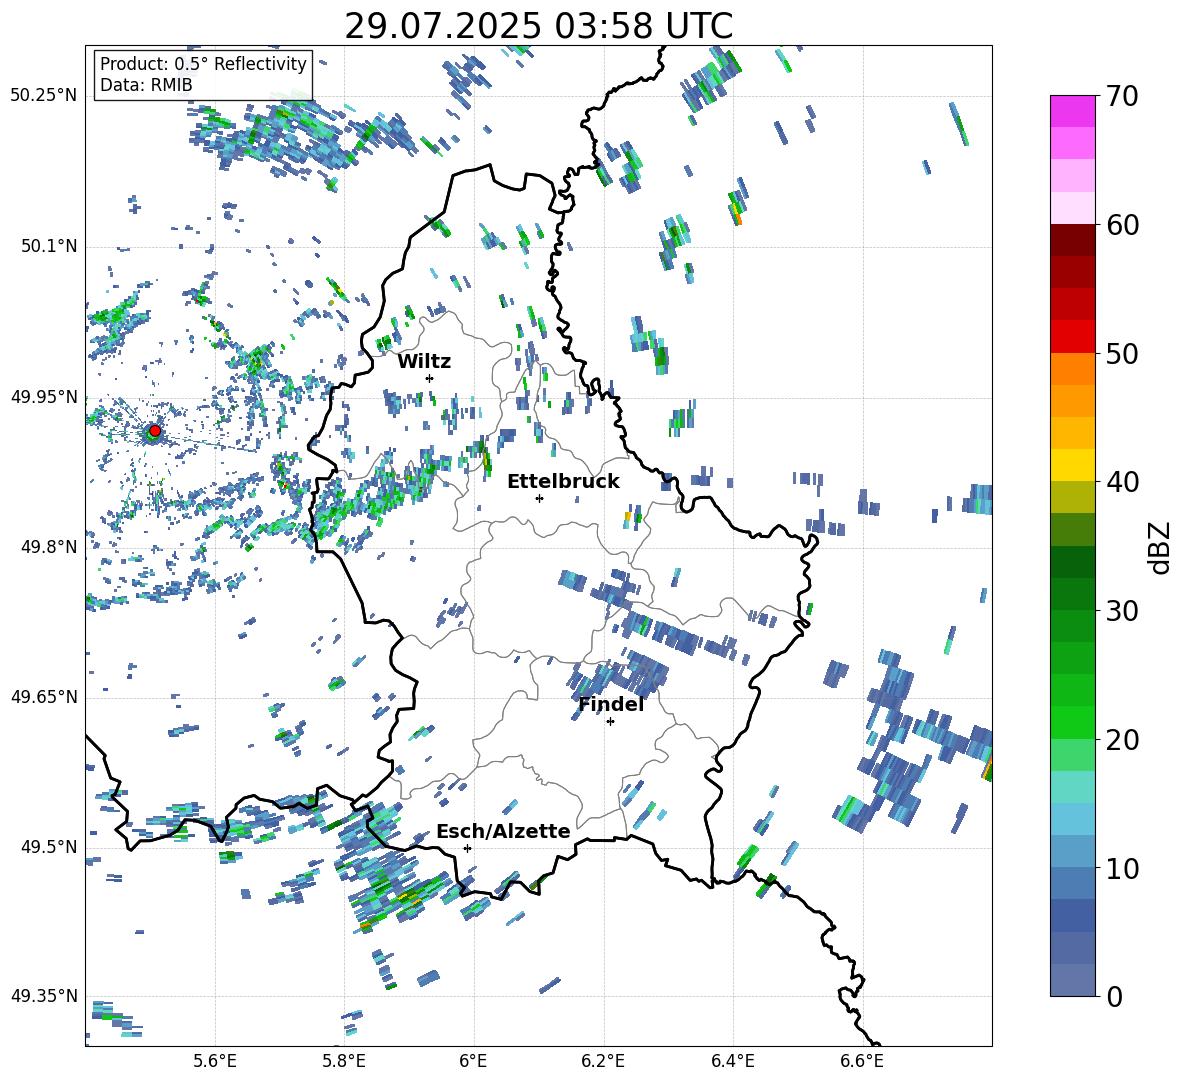
Task: Click the title timestamp 29.07.2025 03:58 UTC
Action: point(538,26)
